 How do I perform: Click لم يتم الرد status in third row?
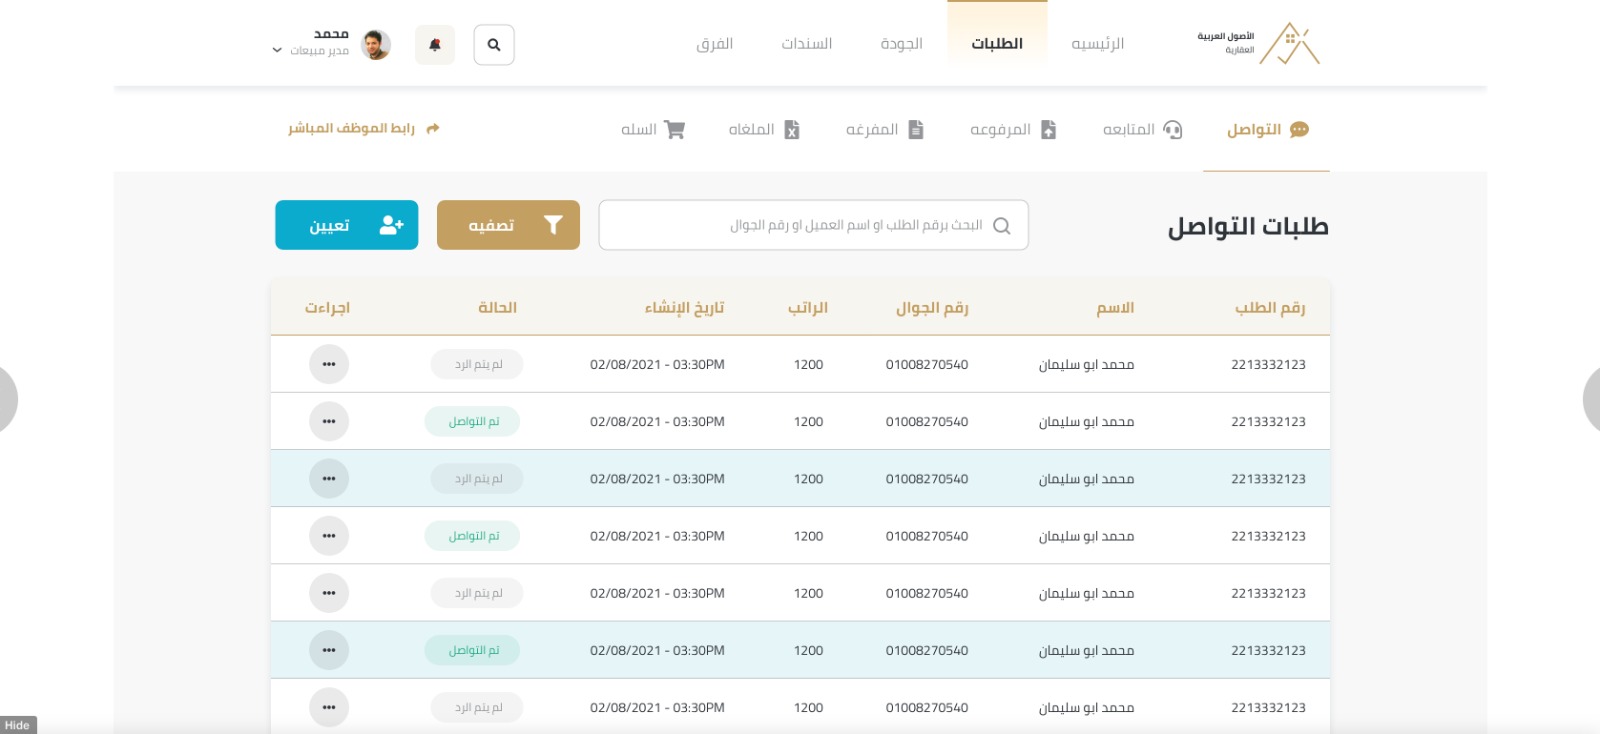click(x=477, y=479)
